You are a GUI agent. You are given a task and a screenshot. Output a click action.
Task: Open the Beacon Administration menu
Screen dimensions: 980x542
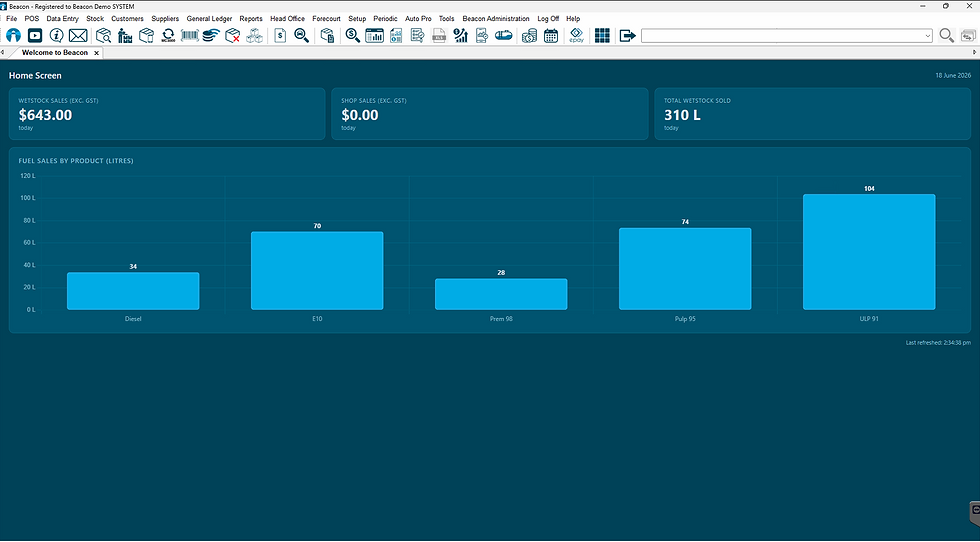pos(496,19)
